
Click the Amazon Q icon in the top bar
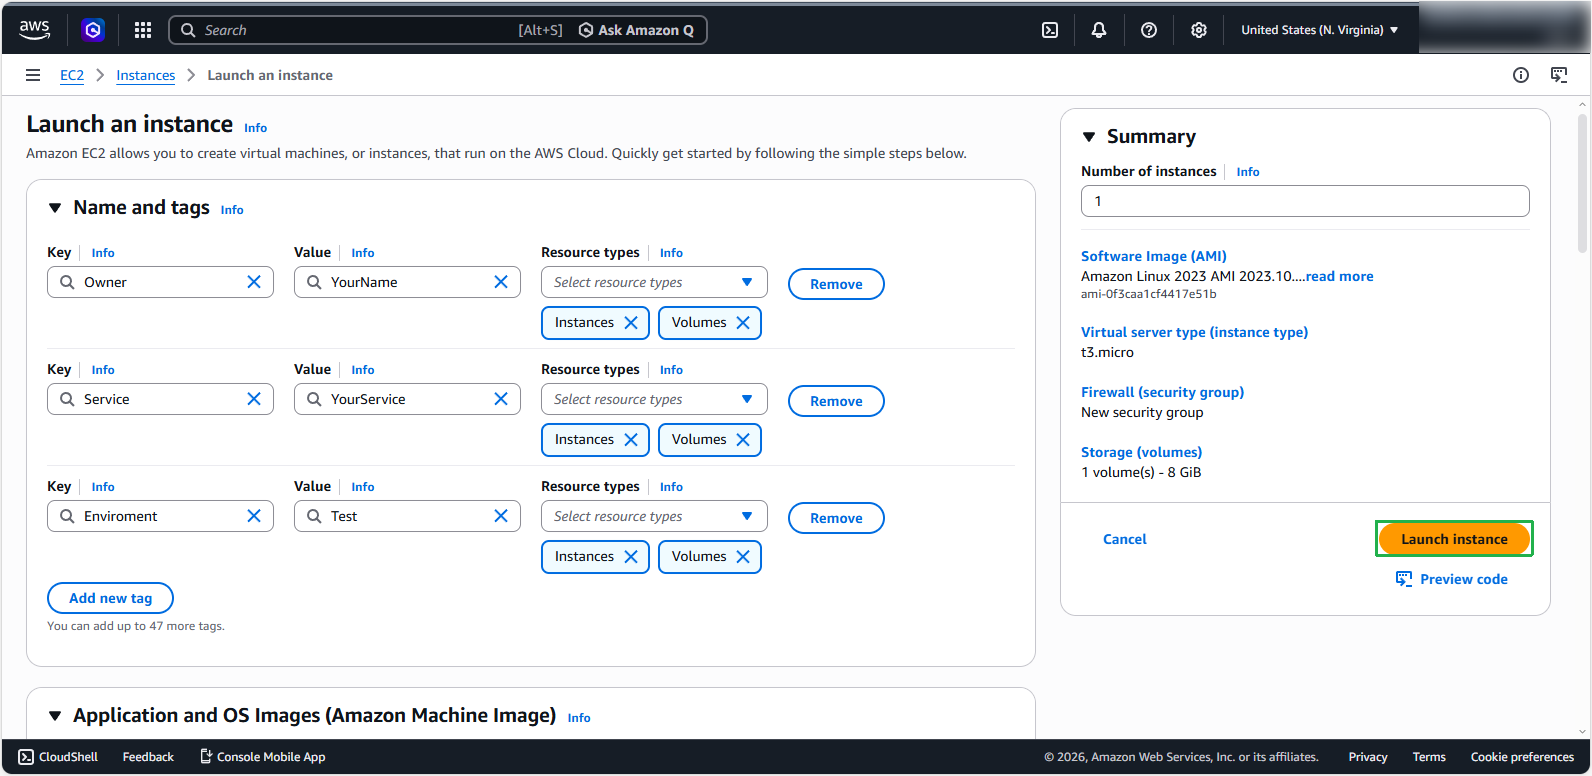point(93,30)
